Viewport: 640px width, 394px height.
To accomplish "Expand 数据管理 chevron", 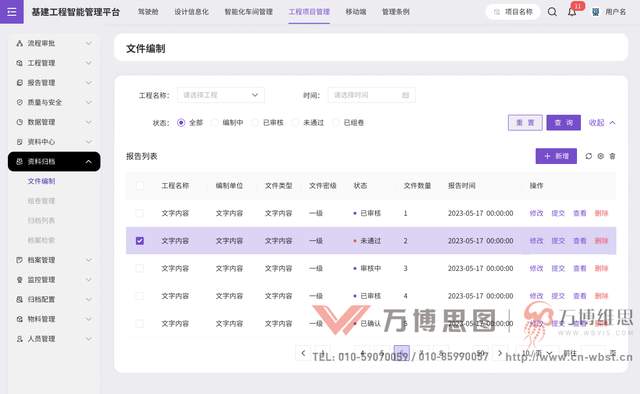I will [x=89, y=122].
